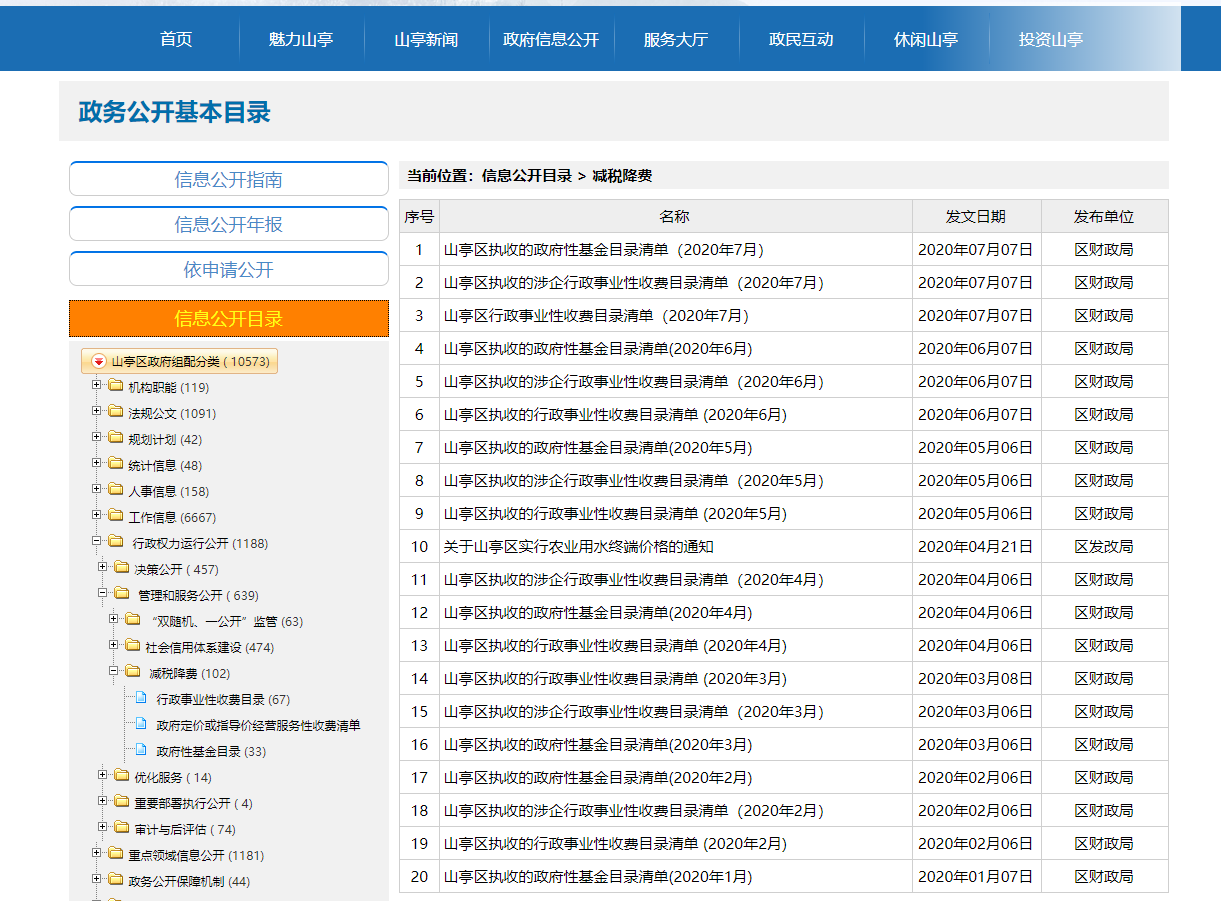Image resolution: width=1221 pixels, height=901 pixels.
Task: Expand the 优化服务 tree node
Action: coord(103,775)
